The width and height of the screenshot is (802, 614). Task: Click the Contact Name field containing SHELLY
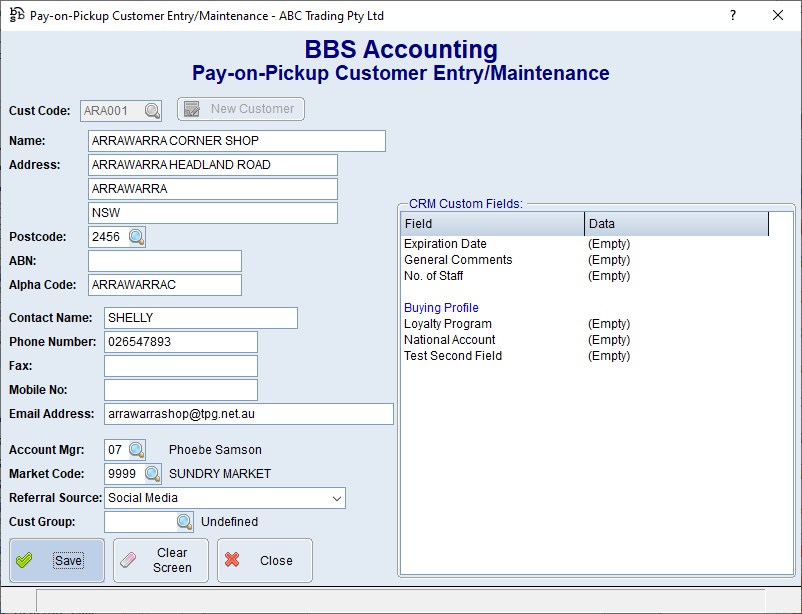tap(201, 318)
